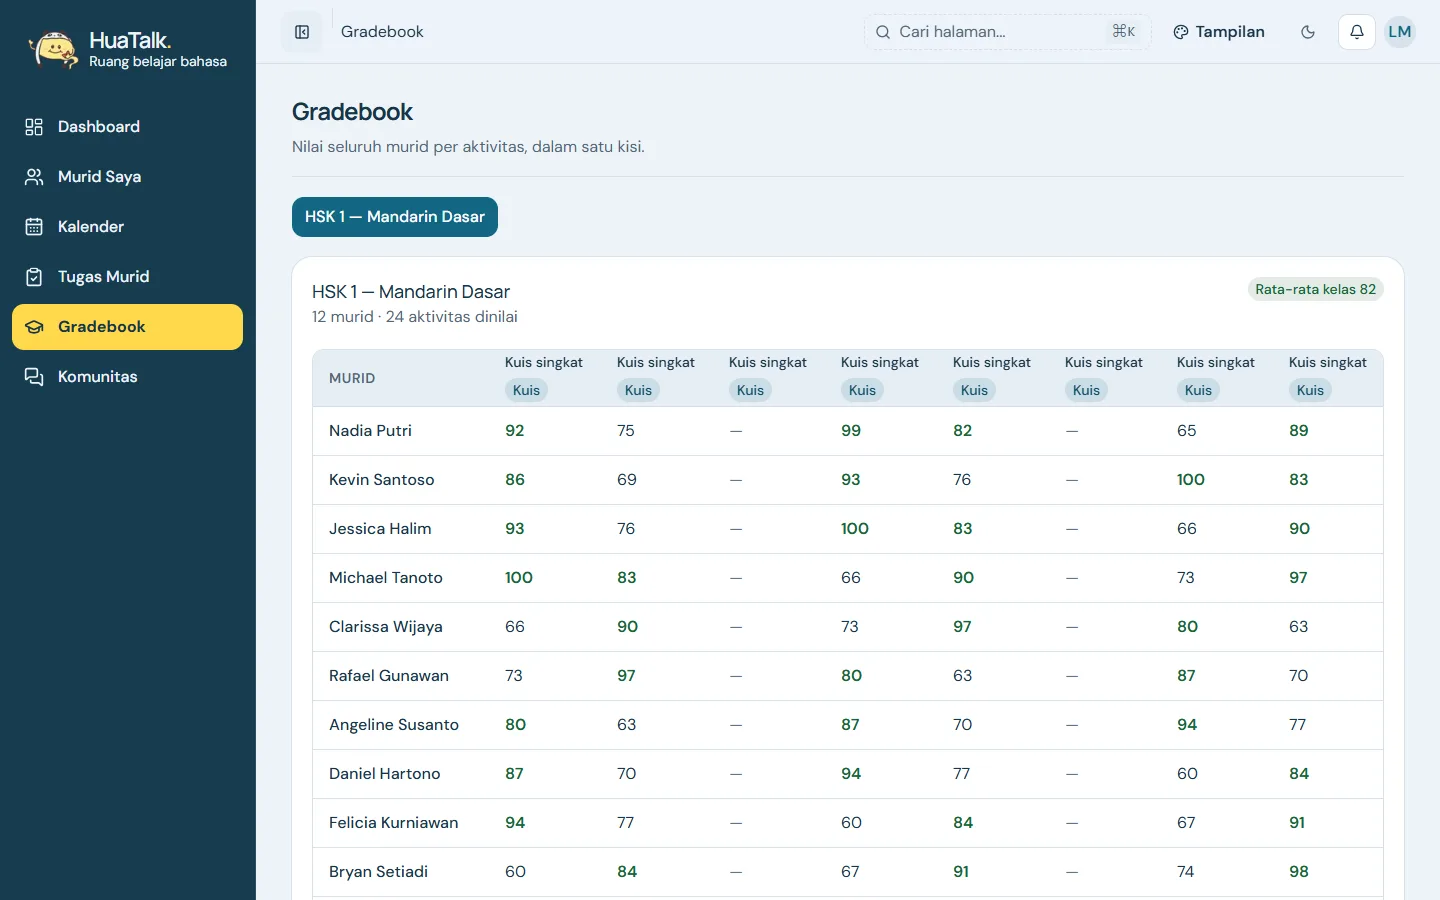Click the Komunitas chat bubbles icon

coord(34,377)
